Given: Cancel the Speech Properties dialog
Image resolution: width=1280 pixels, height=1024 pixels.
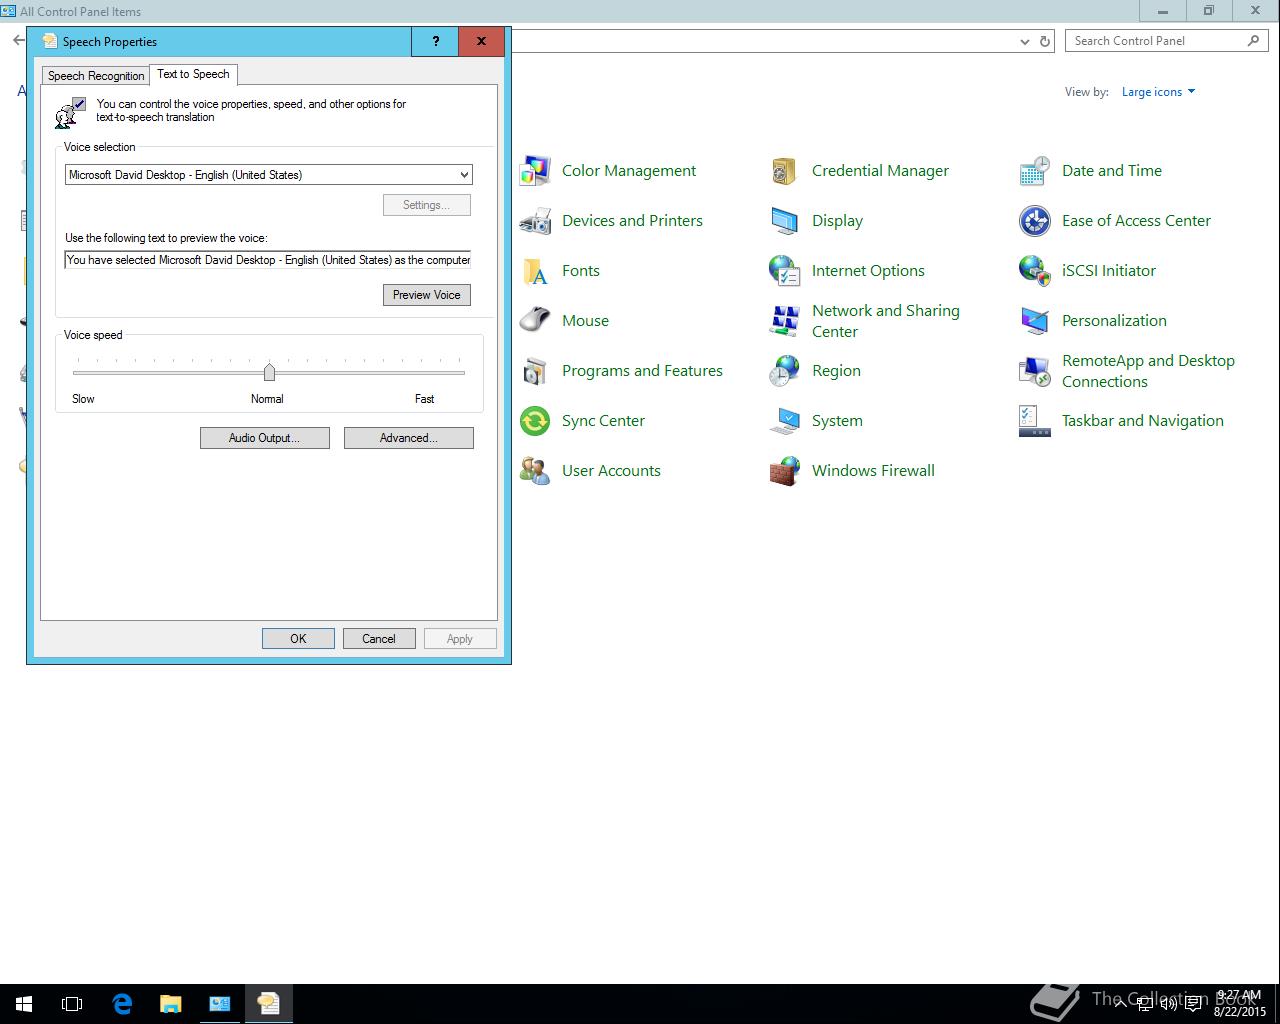Looking at the screenshot, I should (378, 639).
